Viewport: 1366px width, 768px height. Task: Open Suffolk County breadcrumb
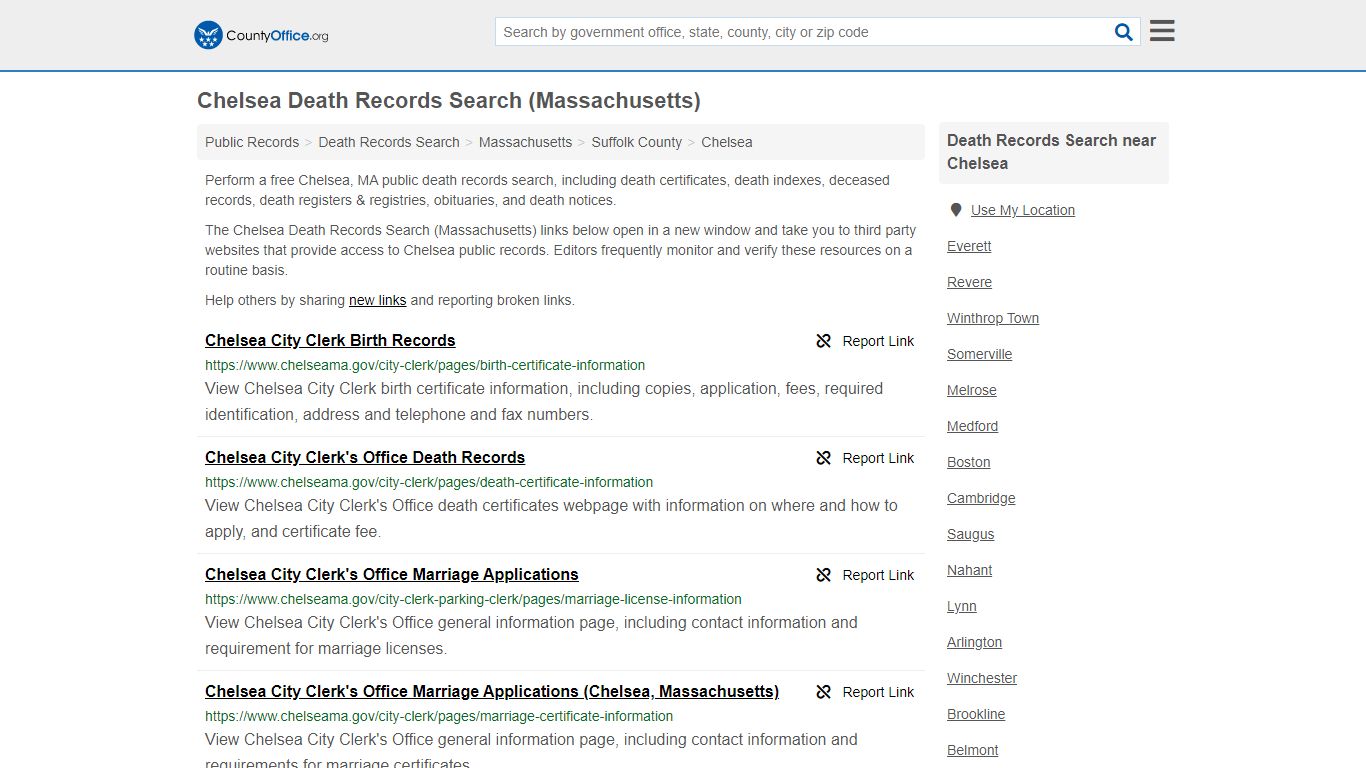coord(636,142)
